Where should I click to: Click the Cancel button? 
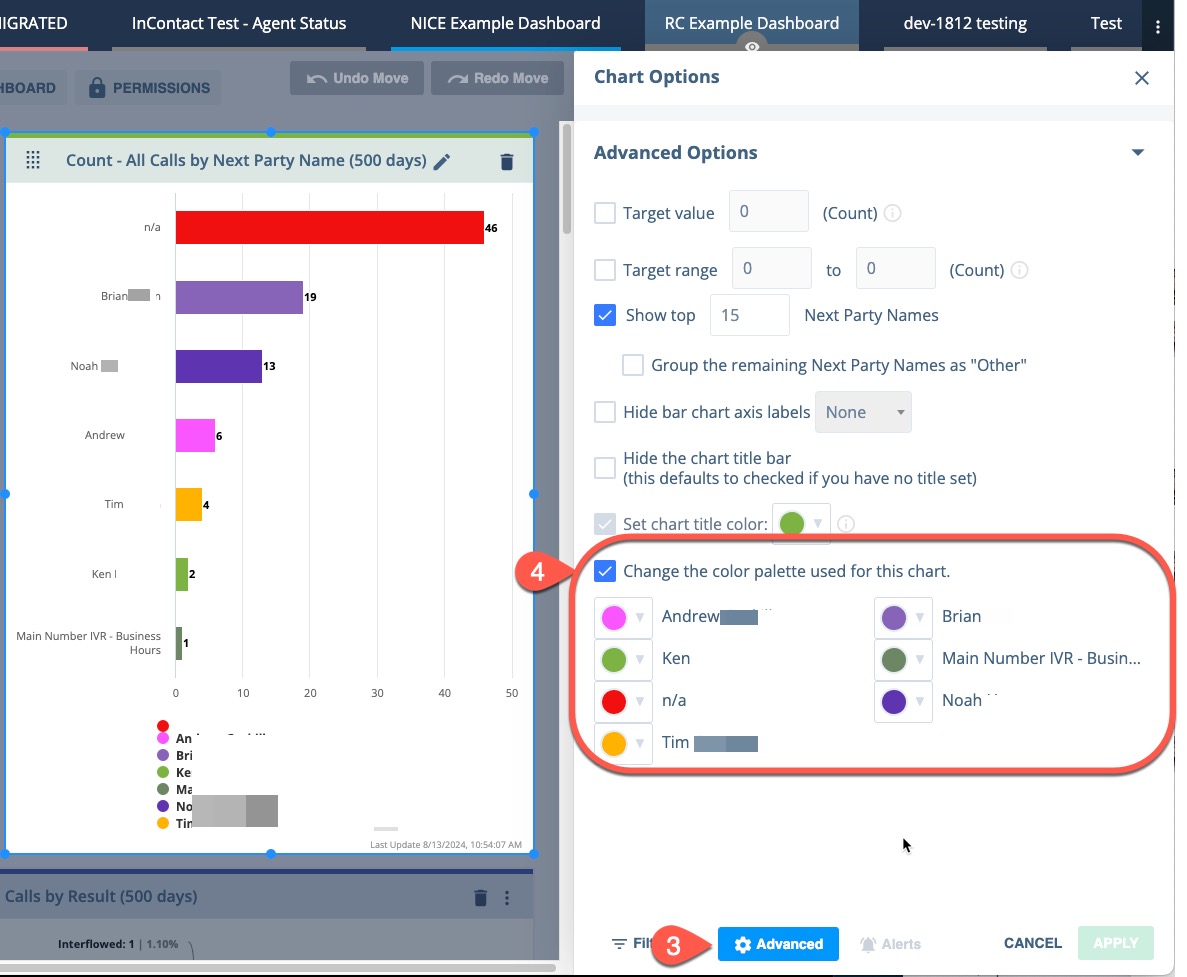[1031, 943]
